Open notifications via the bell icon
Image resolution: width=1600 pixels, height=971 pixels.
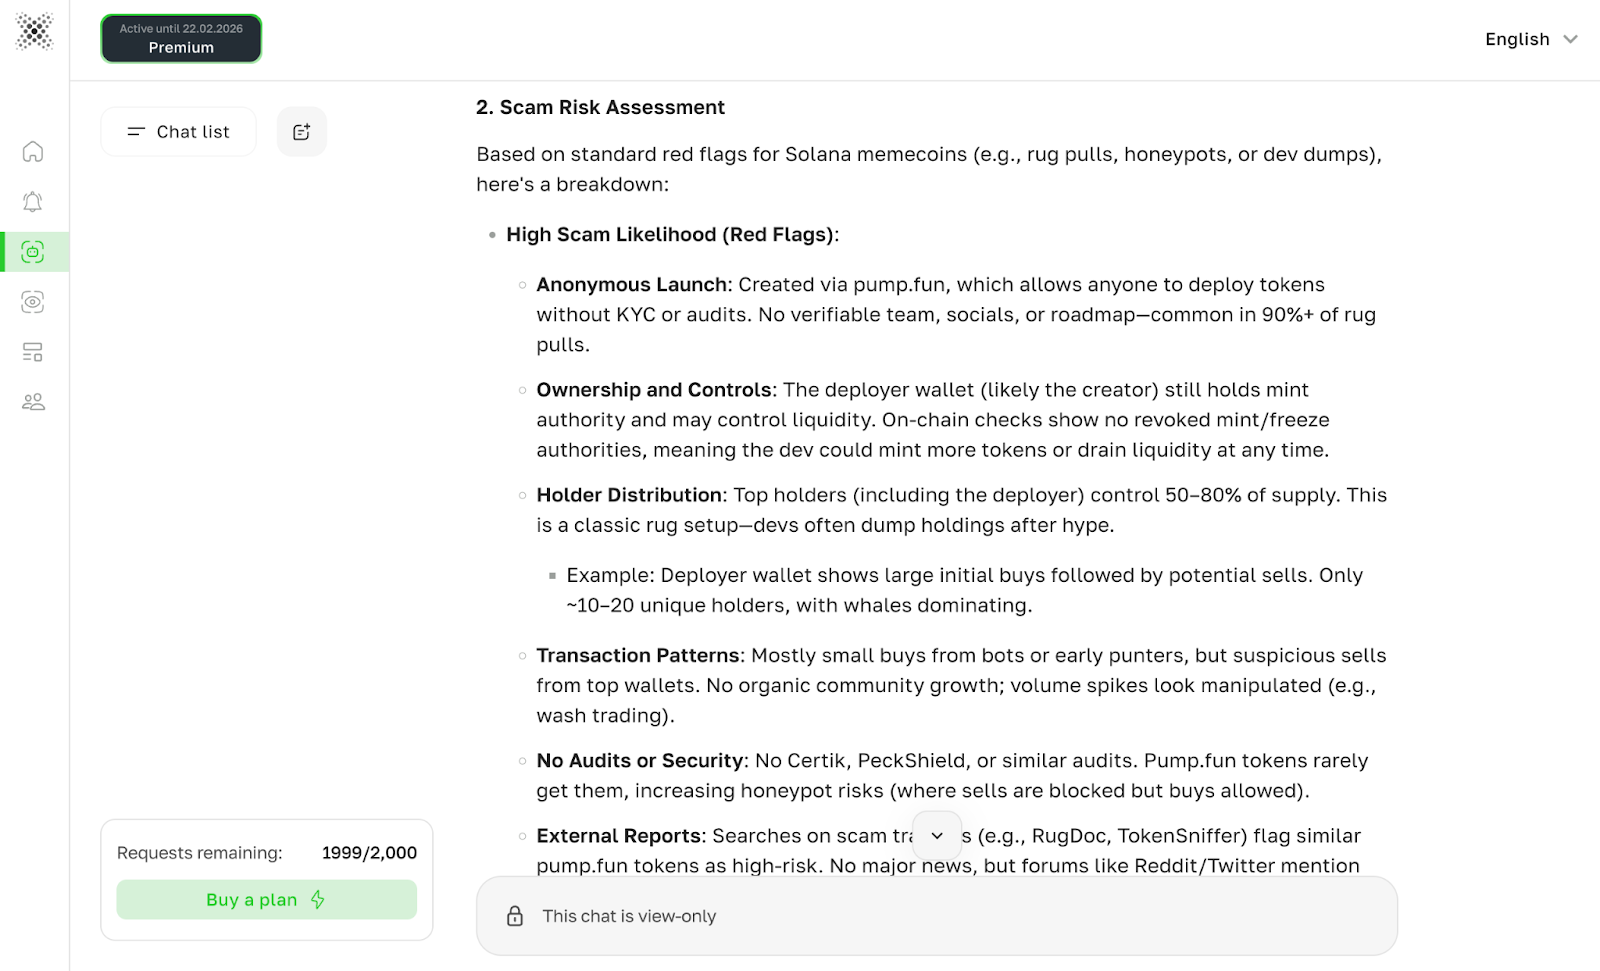point(33,201)
